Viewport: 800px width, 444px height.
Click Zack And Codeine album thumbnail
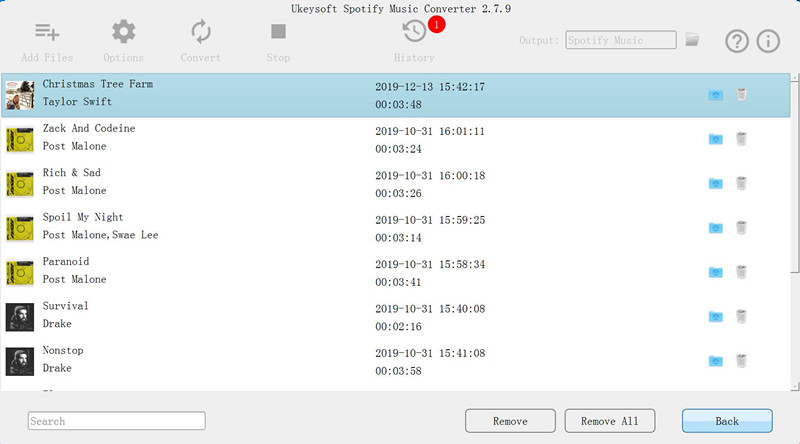tap(20, 139)
